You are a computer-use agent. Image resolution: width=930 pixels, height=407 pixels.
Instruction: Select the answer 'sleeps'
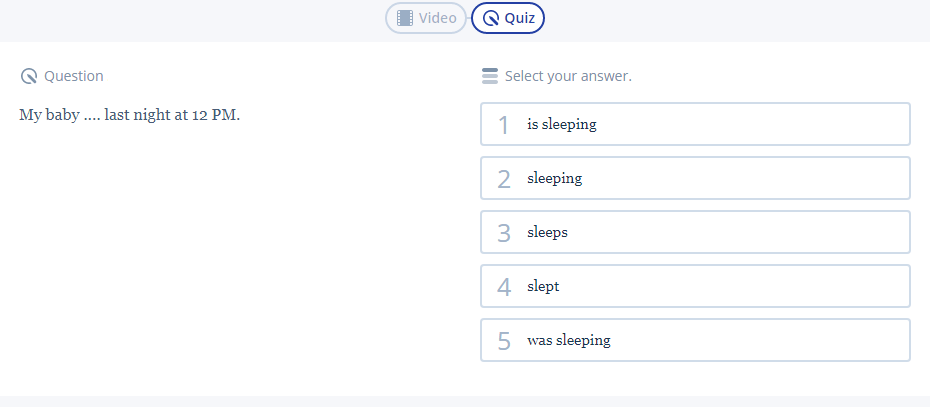click(695, 232)
